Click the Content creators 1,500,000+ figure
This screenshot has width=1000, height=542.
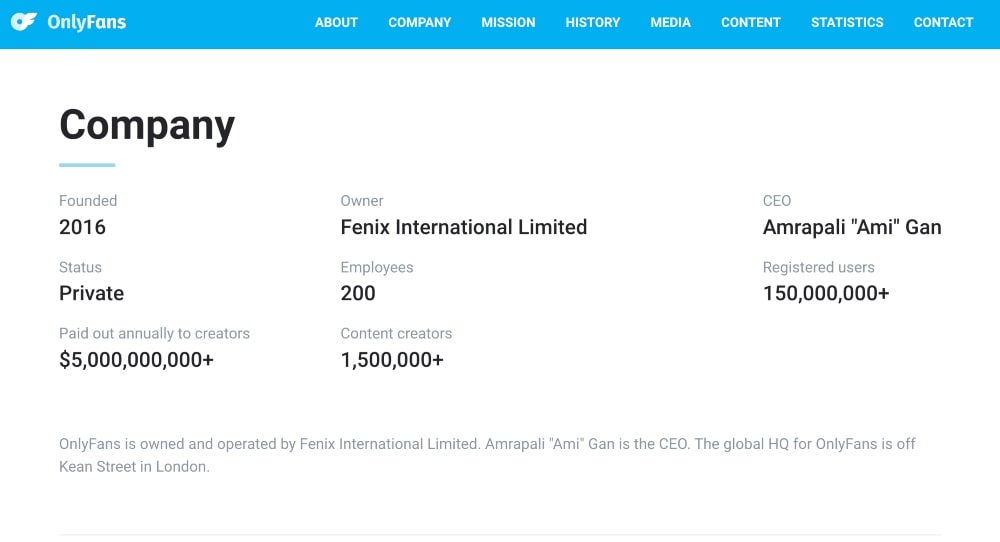coord(392,360)
